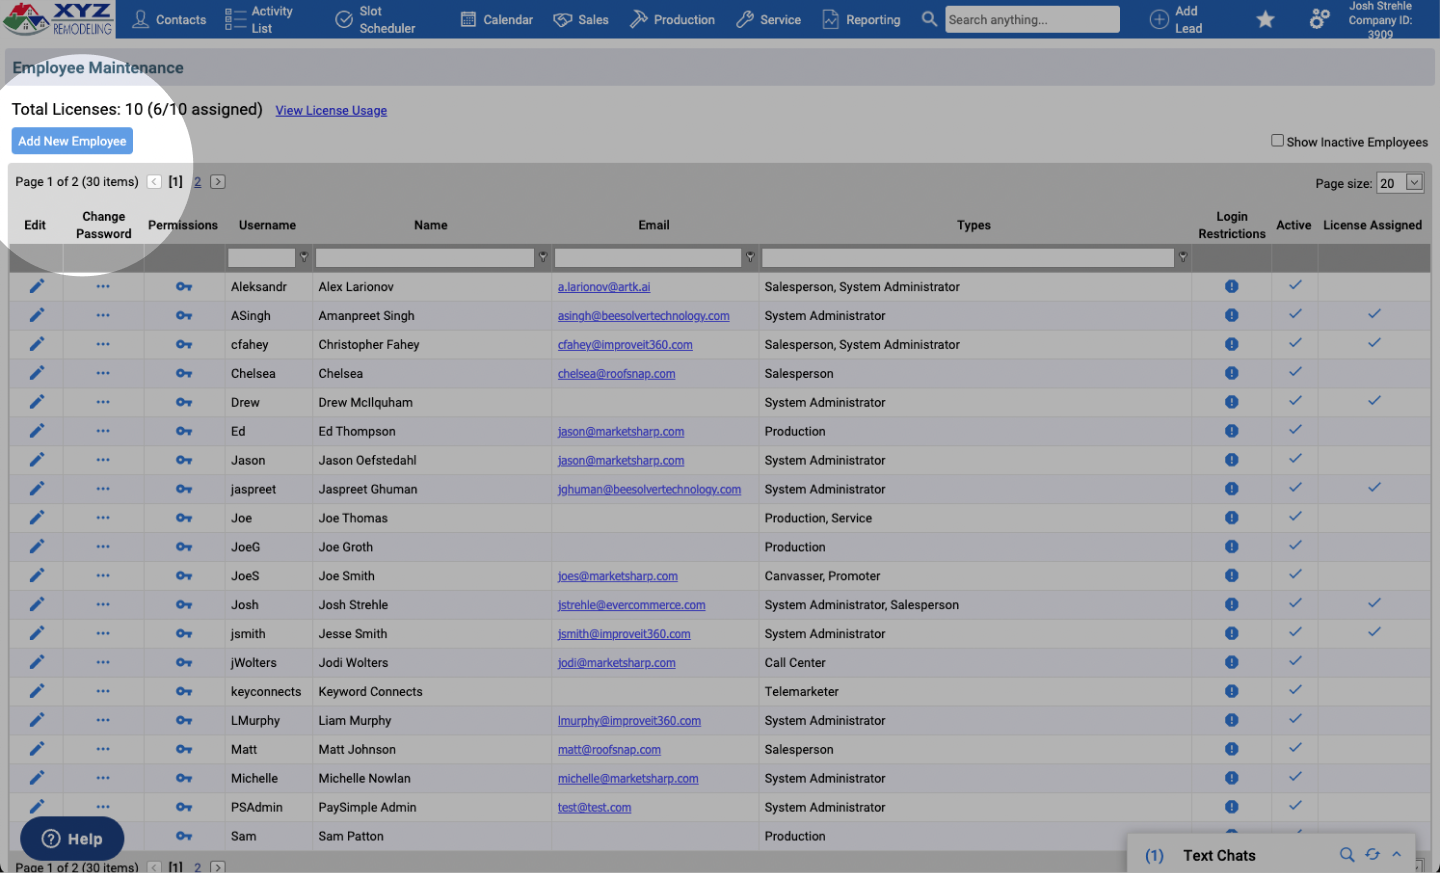The width and height of the screenshot is (1440, 873).
Task: Toggle License Assigned check for cfahey
Action: (x=1374, y=343)
